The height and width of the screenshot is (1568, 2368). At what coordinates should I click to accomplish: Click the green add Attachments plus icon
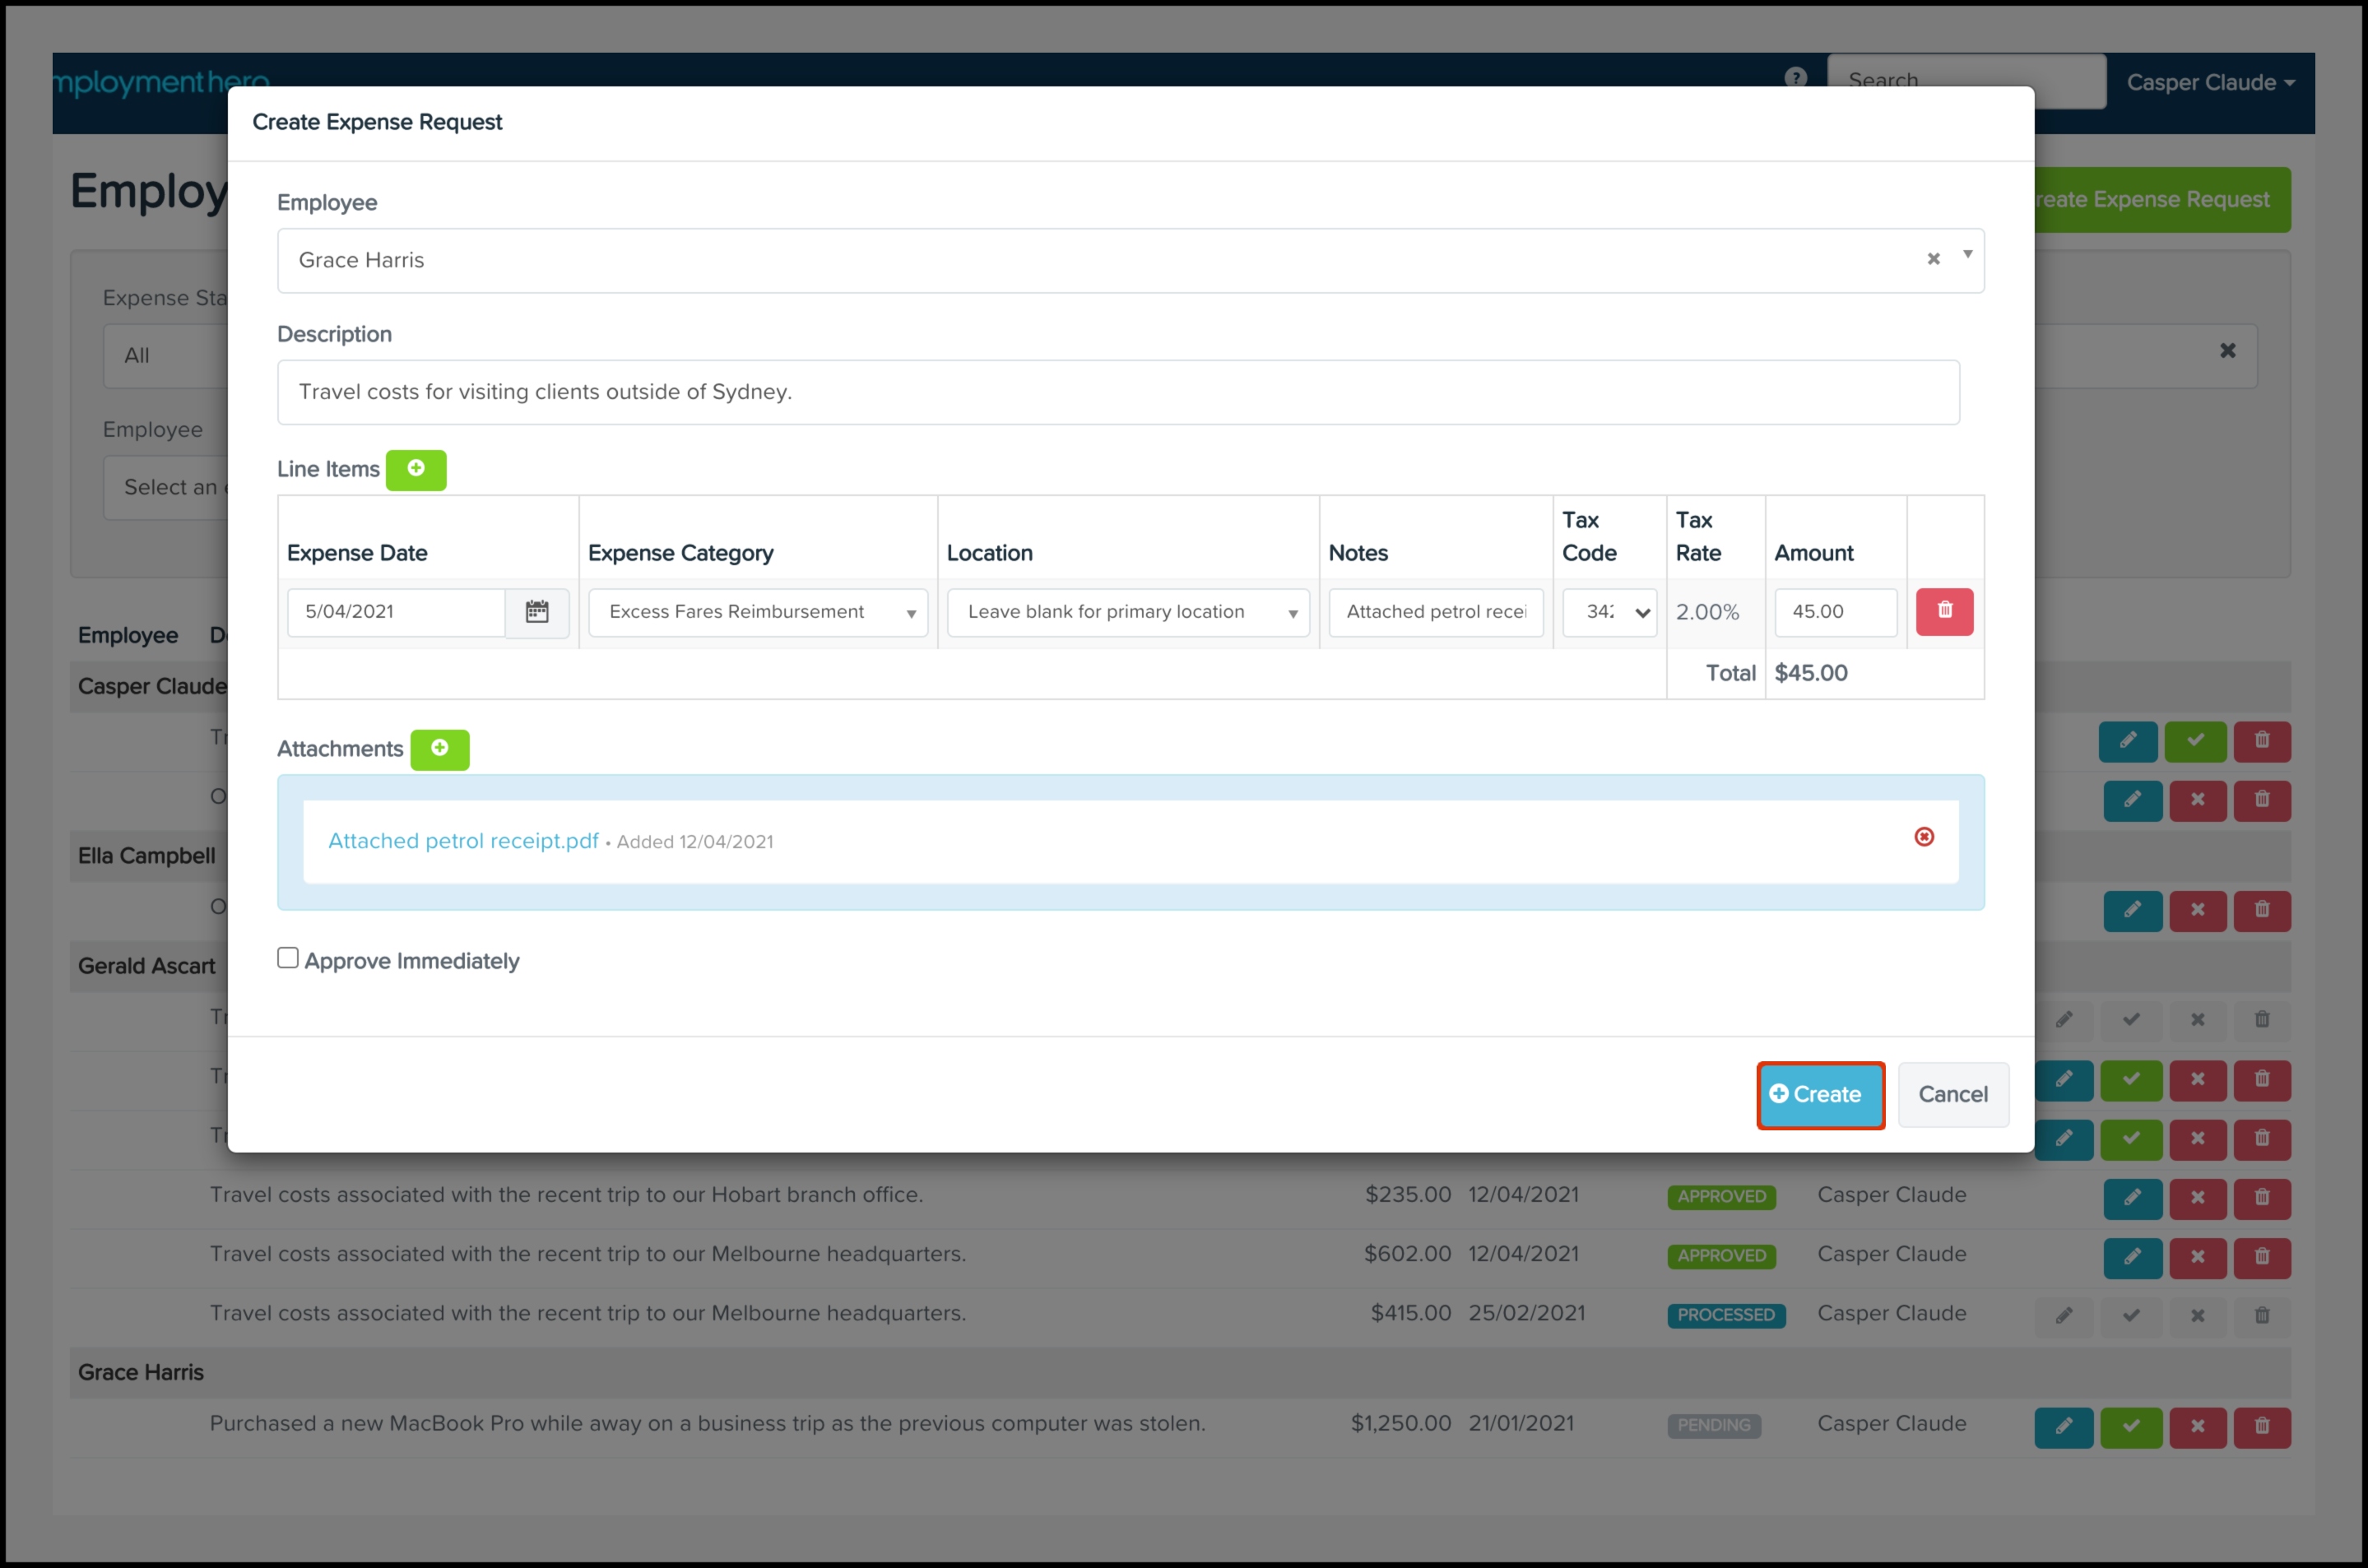point(439,749)
